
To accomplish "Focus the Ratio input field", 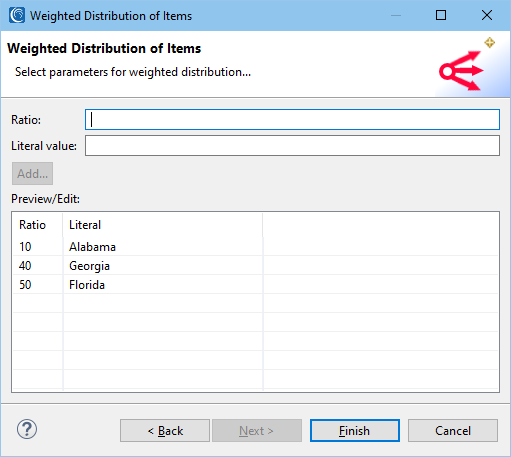I will point(292,119).
